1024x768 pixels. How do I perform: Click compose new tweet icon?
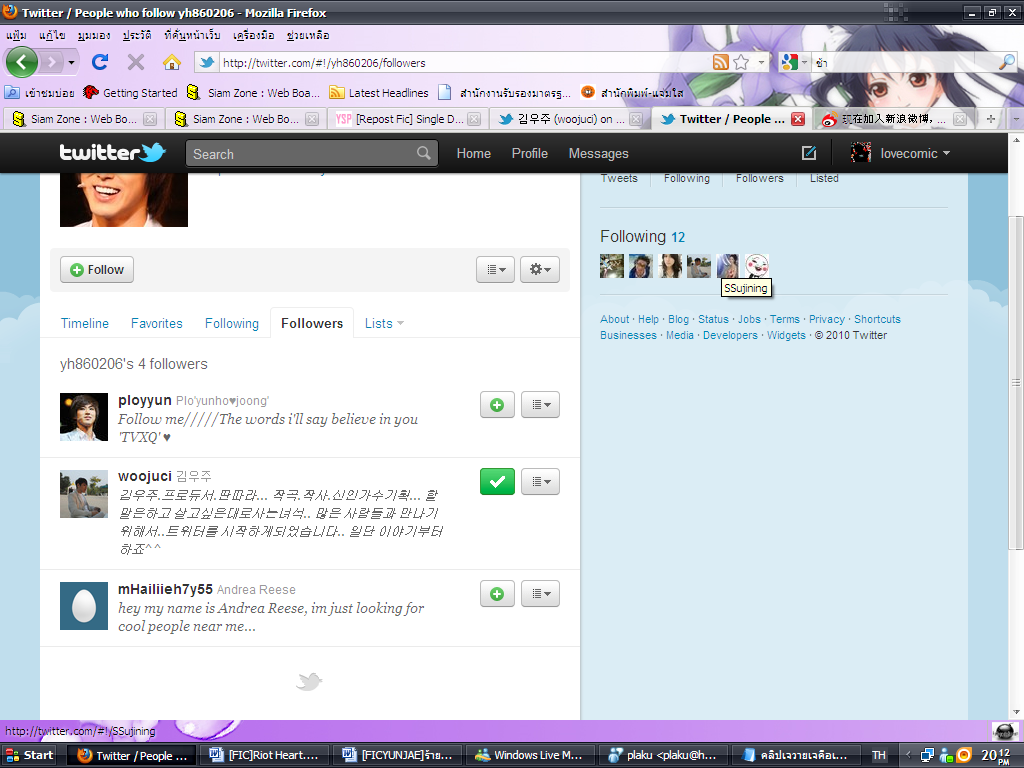tap(808, 153)
